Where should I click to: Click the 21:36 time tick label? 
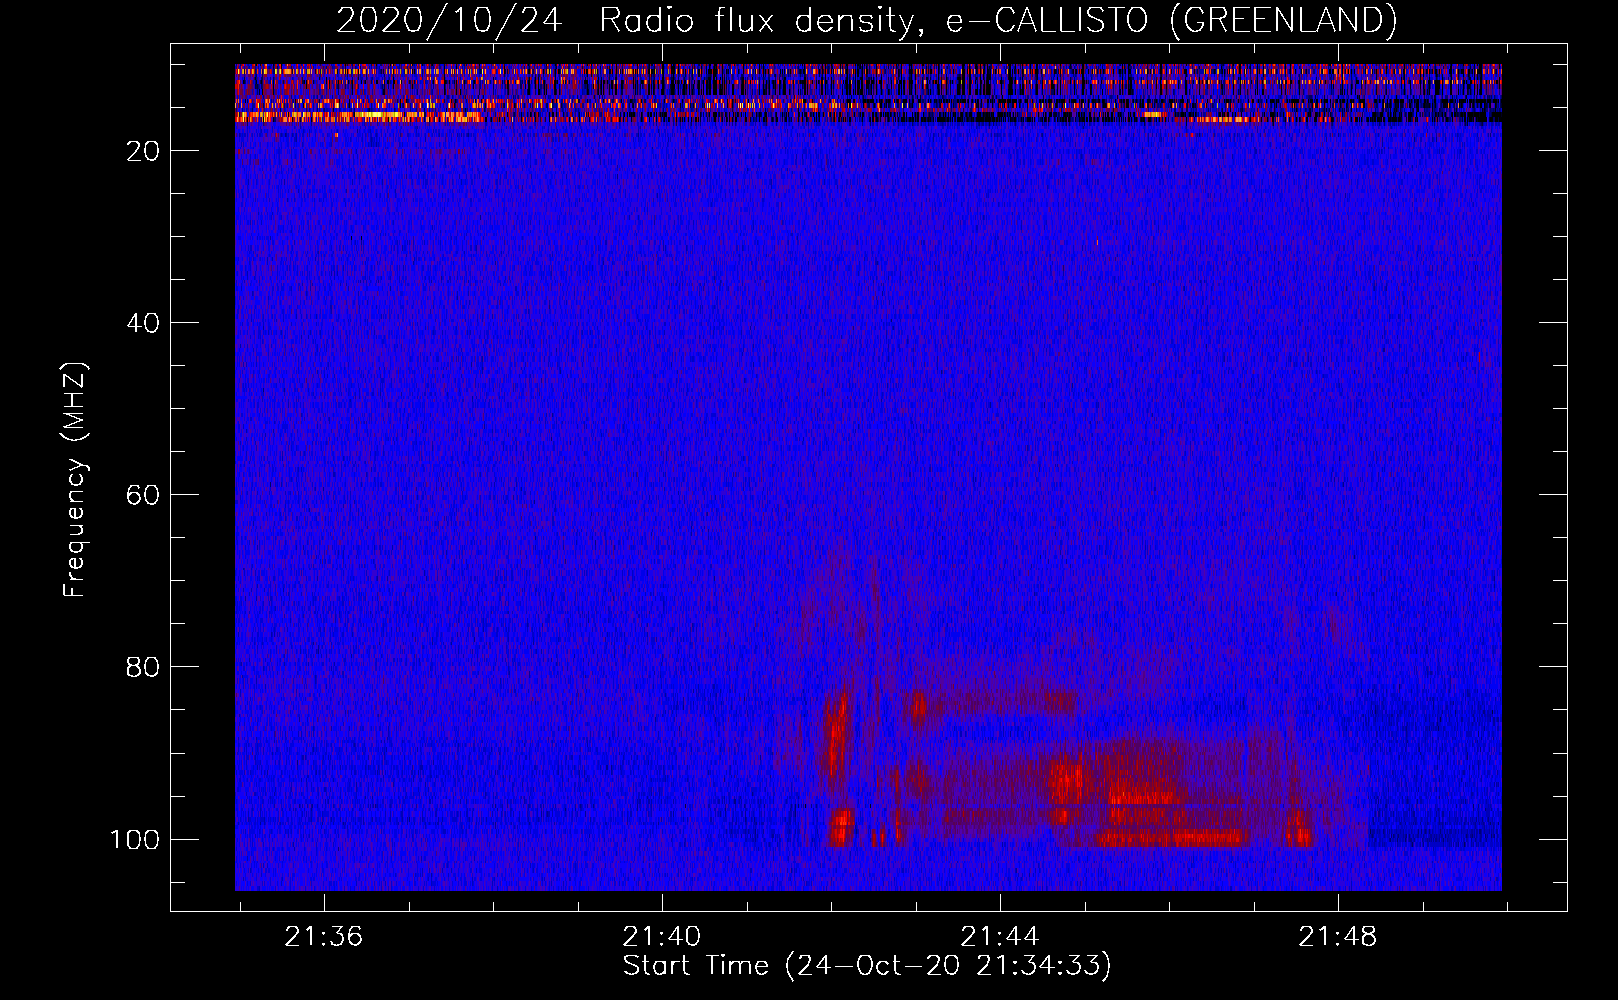tap(323, 937)
